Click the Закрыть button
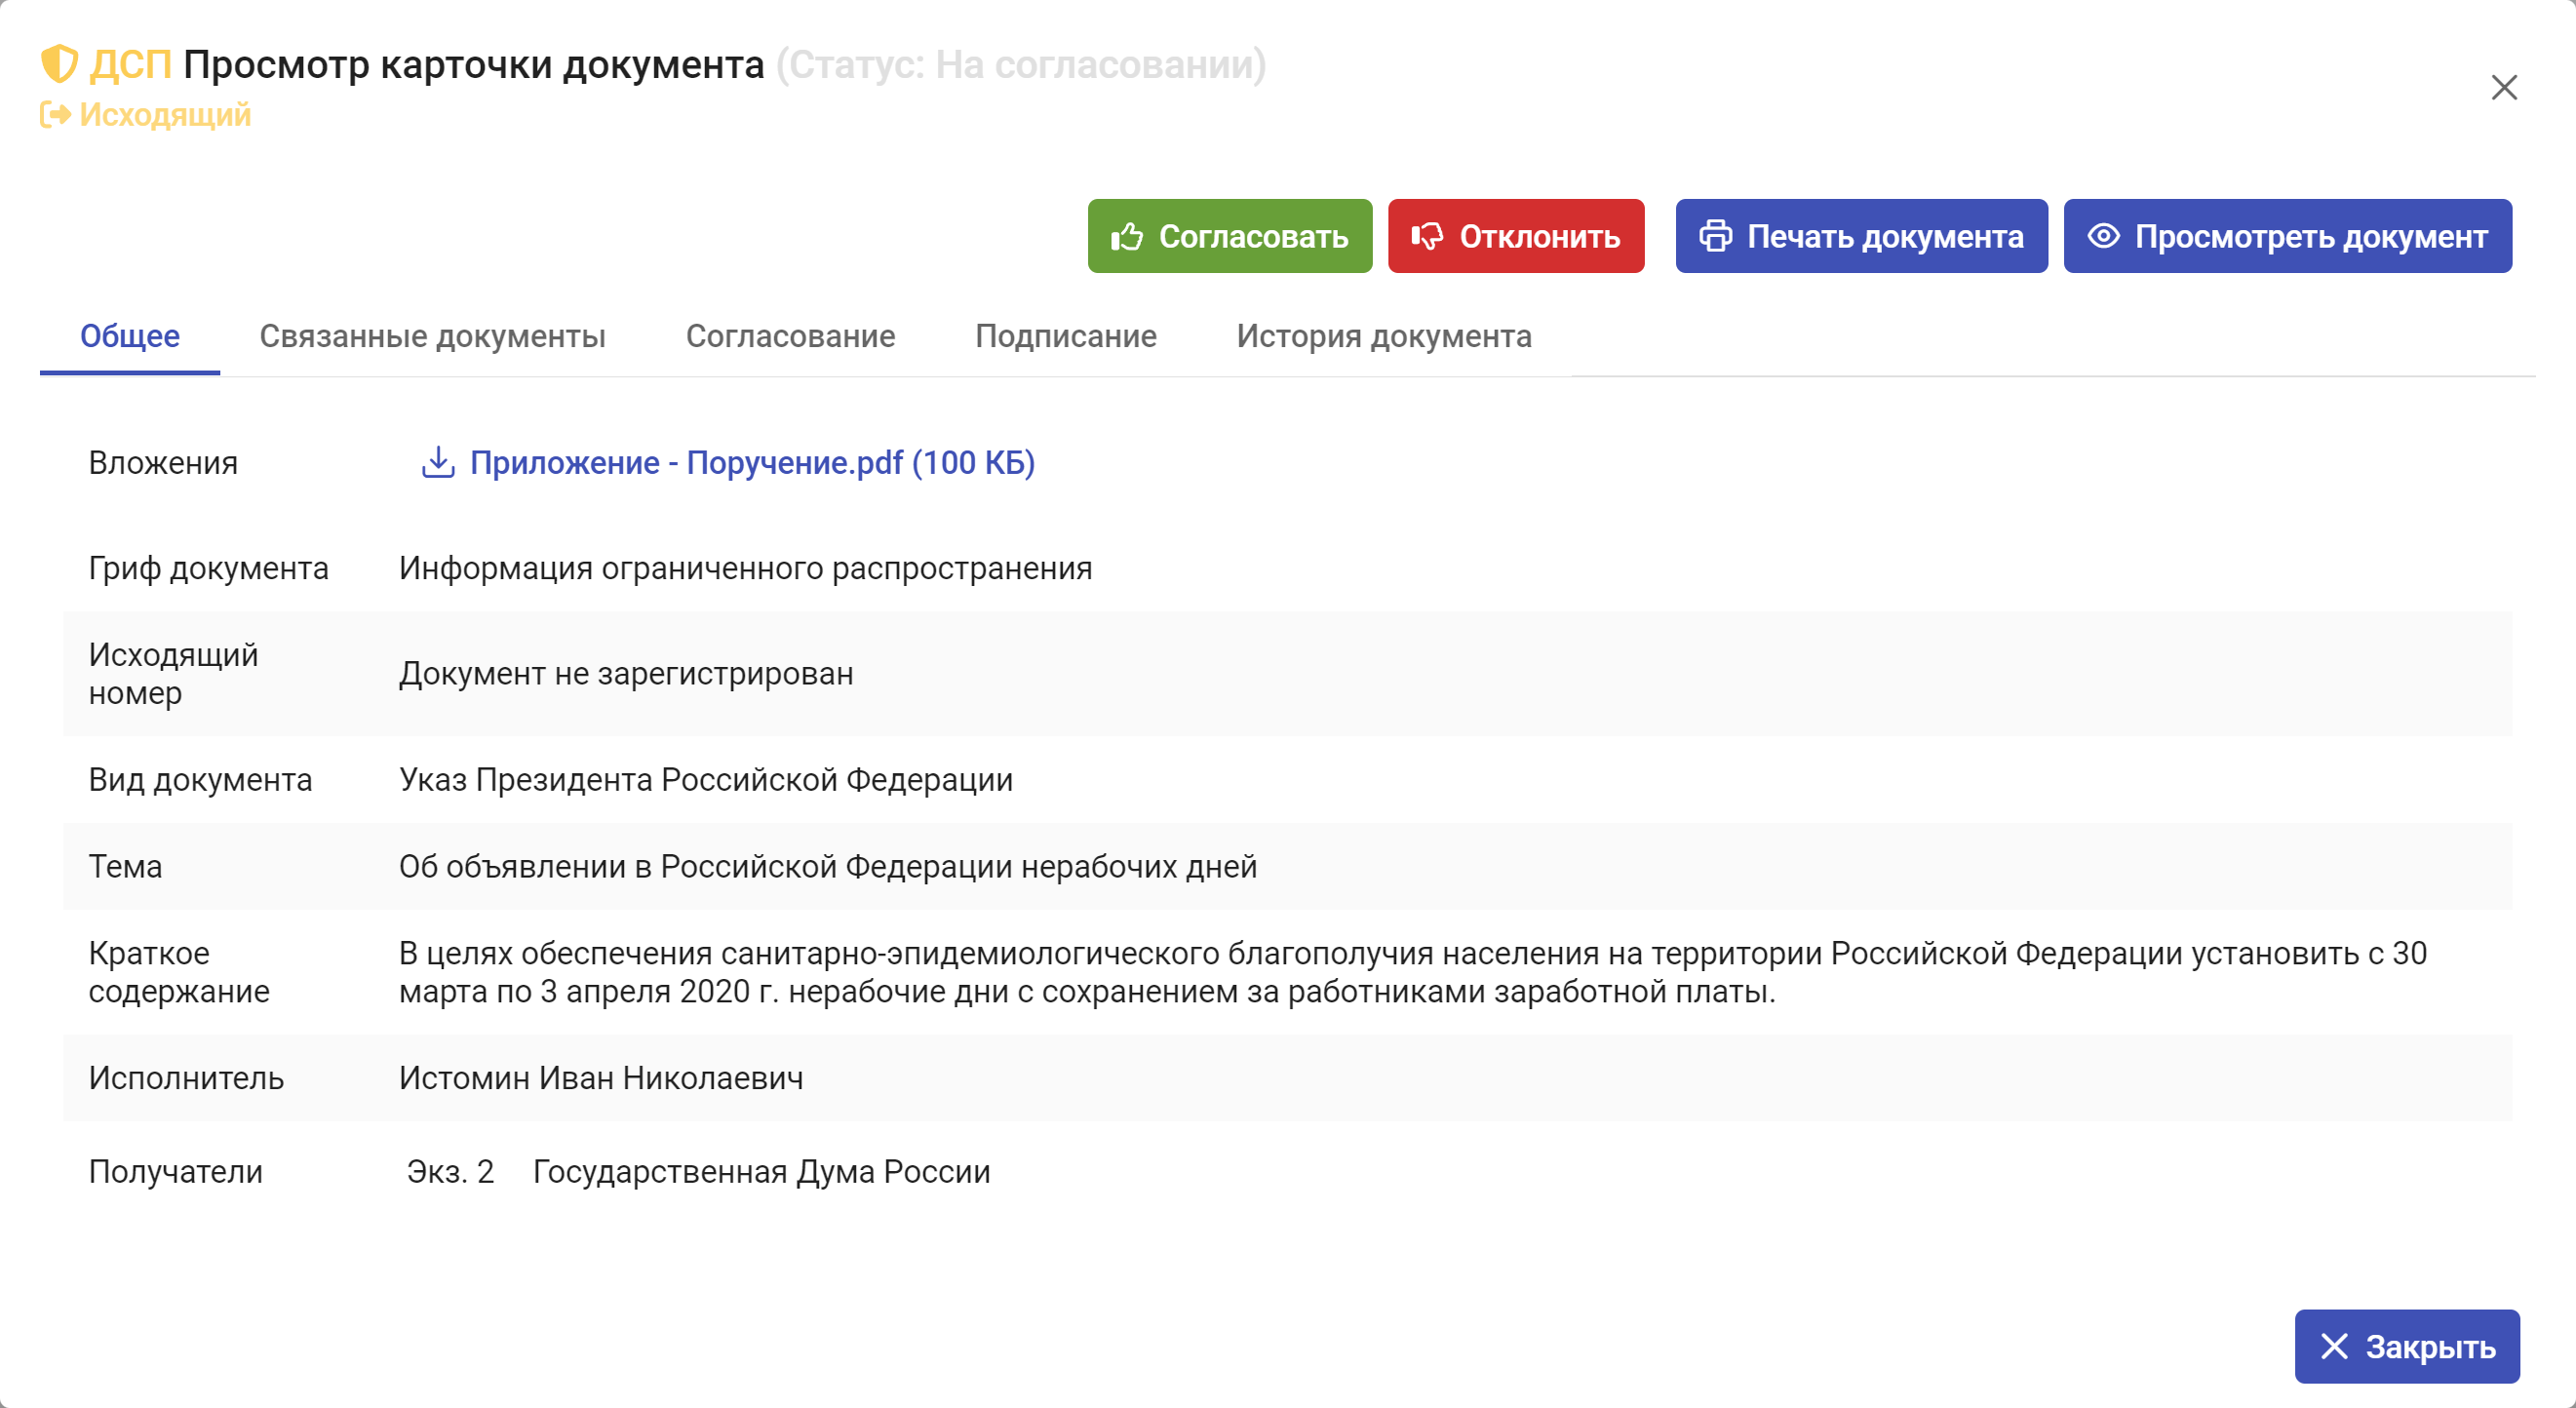The width and height of the screenshot is (2576, 1408). (2406, 1346)
